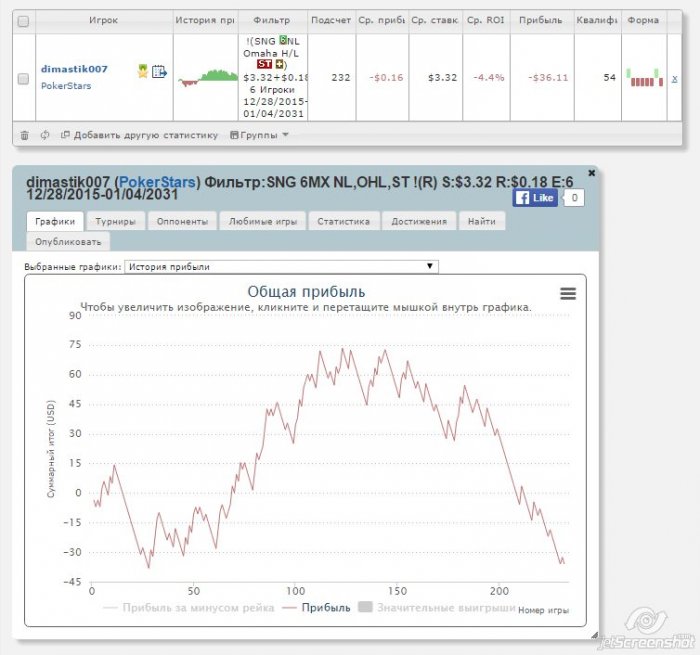Open the Группы dropdown
The width and height of the screenshot is (700, 655).
pos(259,135)
